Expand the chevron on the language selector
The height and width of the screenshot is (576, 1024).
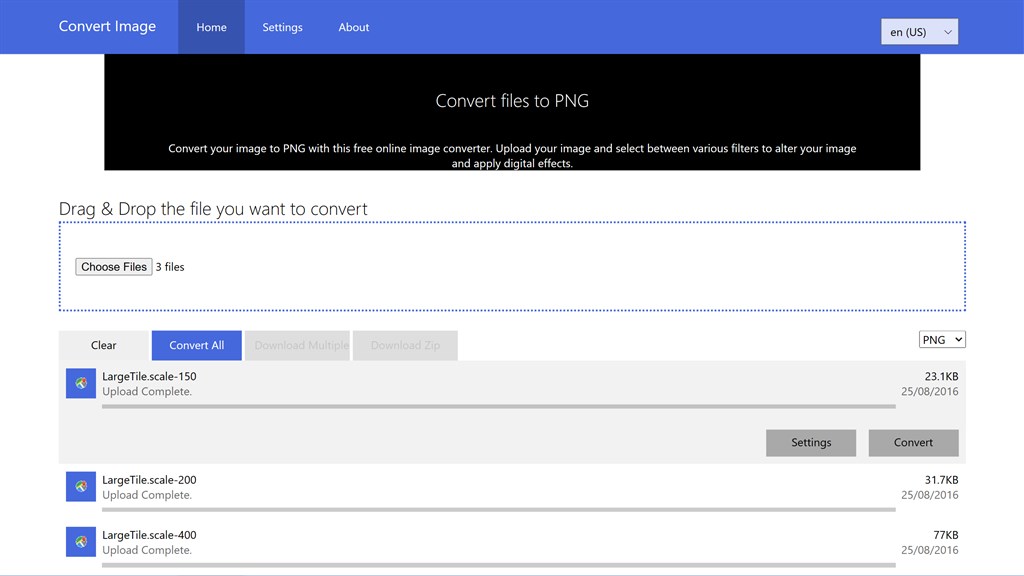[948, 31]
